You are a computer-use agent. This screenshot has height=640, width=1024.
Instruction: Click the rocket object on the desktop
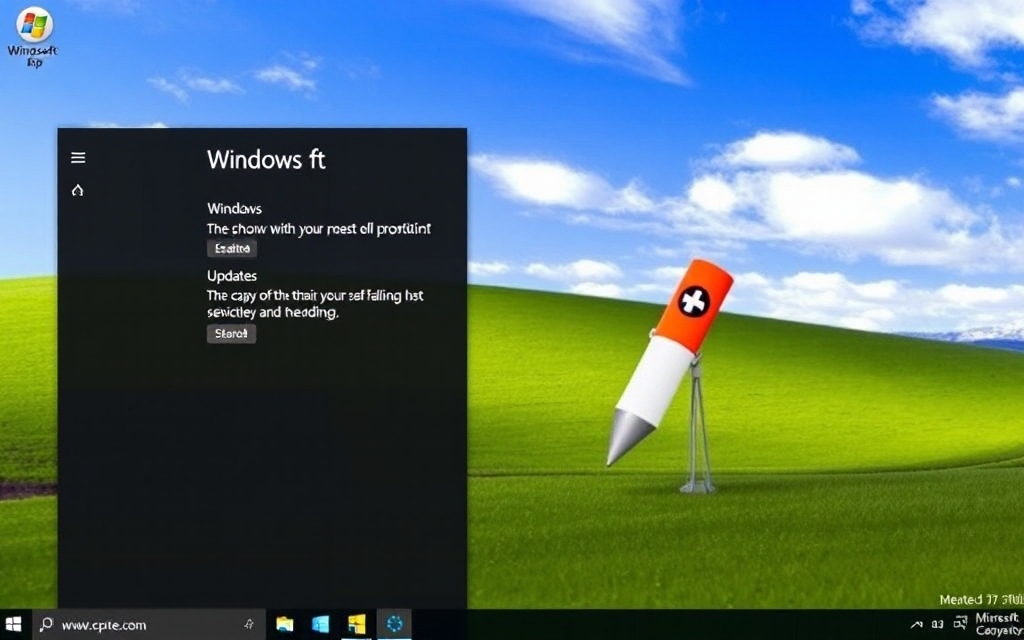(x=670, y=361)
